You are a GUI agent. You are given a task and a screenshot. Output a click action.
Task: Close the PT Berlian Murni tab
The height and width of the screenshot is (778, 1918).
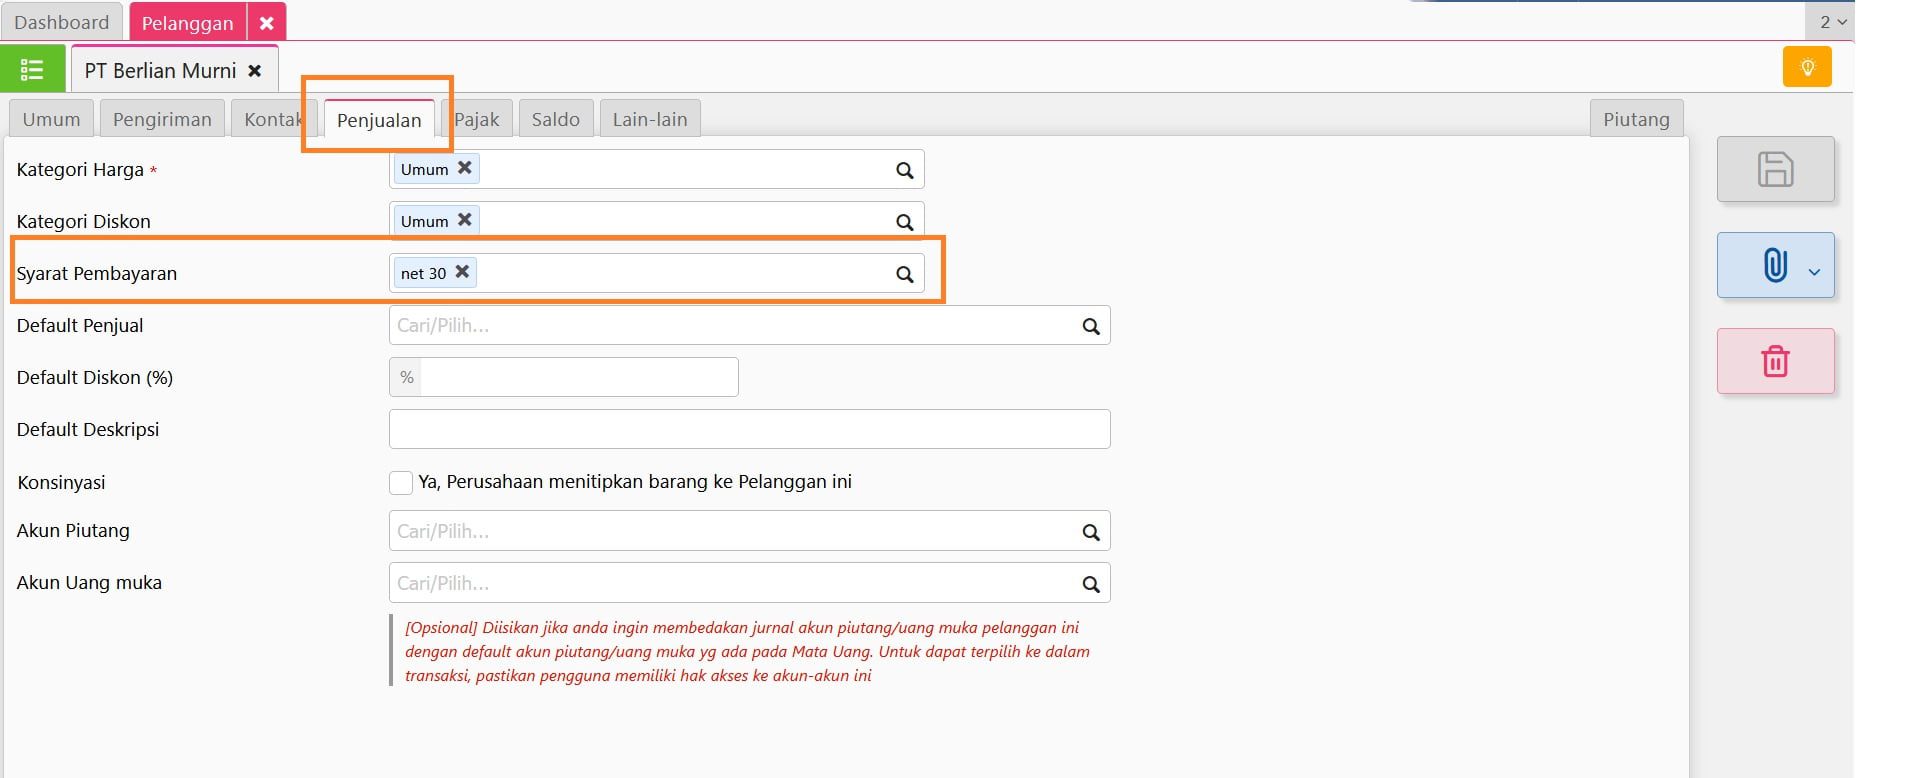coord(255,71)
